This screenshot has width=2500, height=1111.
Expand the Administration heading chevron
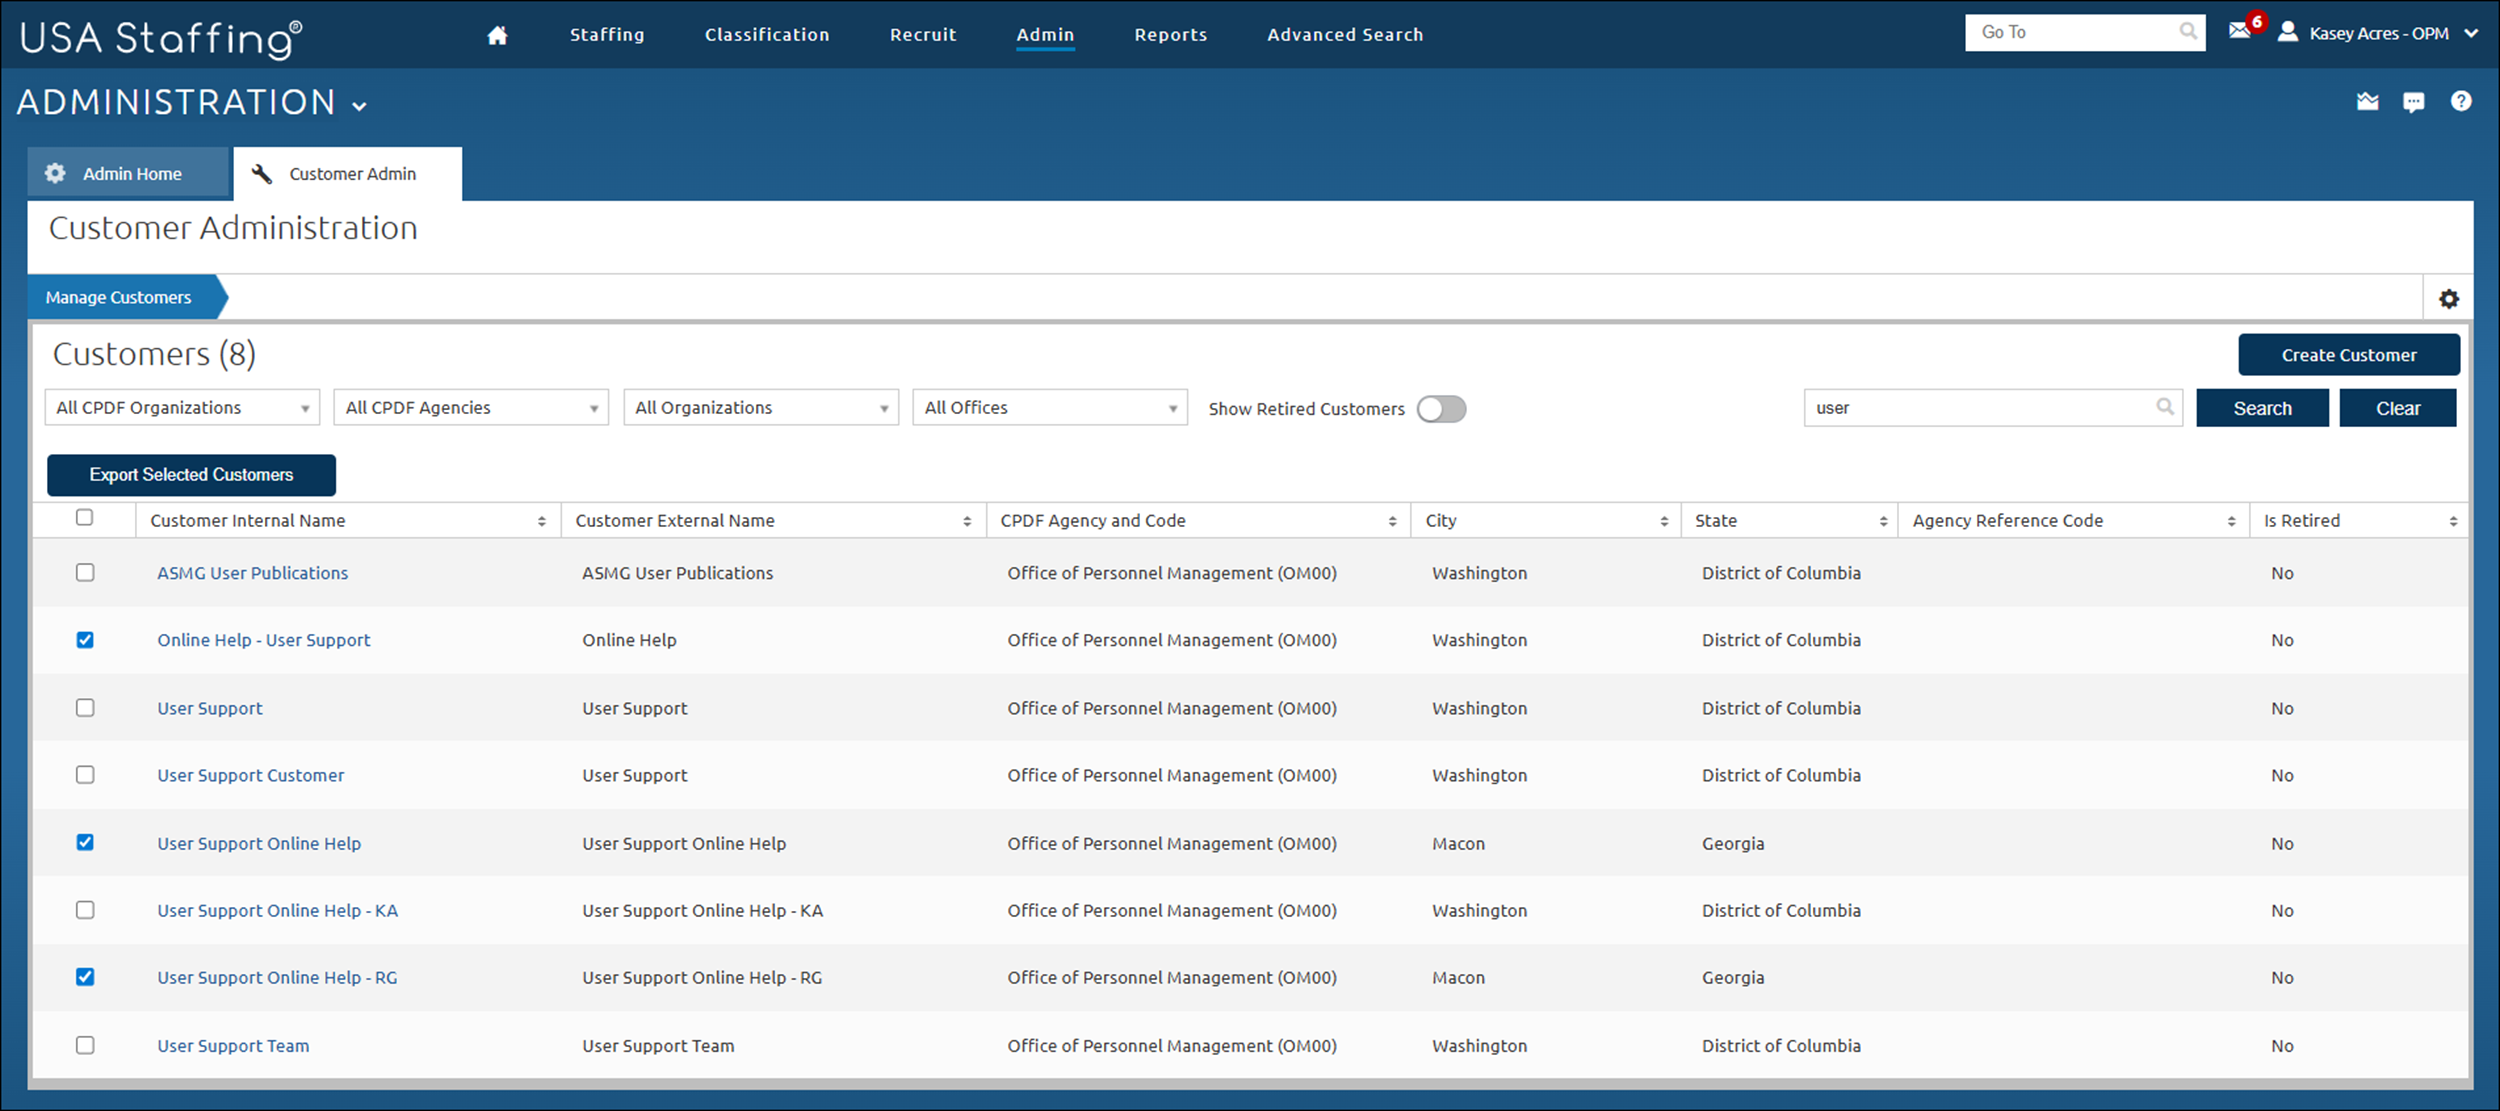tap(360, 106)
